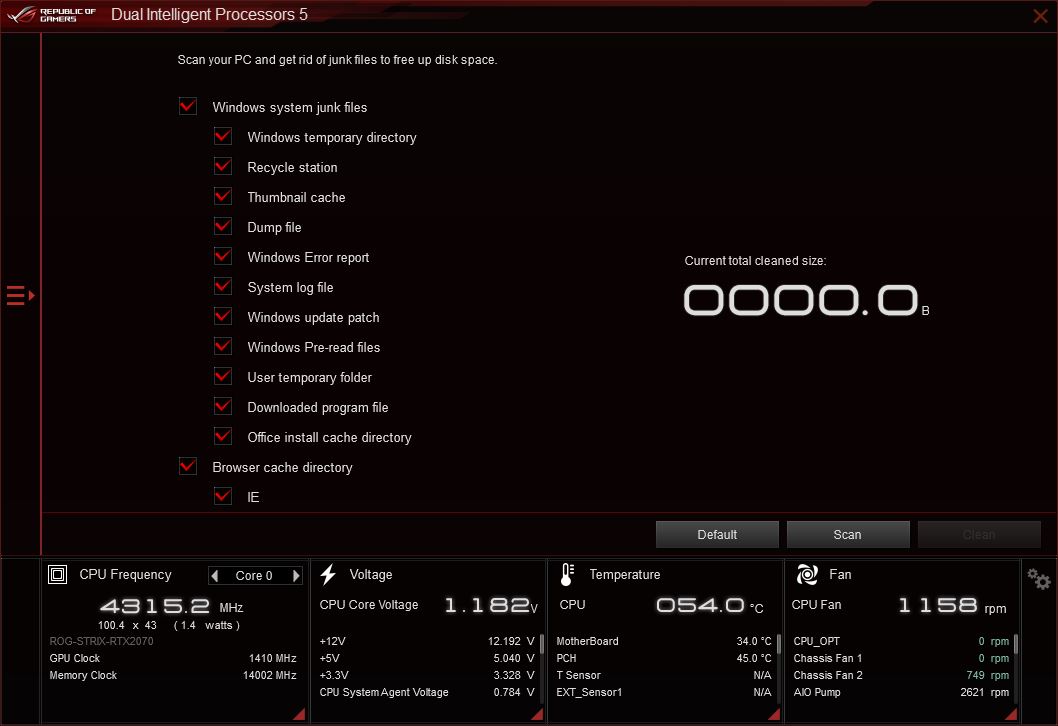The image size is (1058, 726).
Task: Expand the Fan panel corner triangle
Action: (x=1011, y=714)
